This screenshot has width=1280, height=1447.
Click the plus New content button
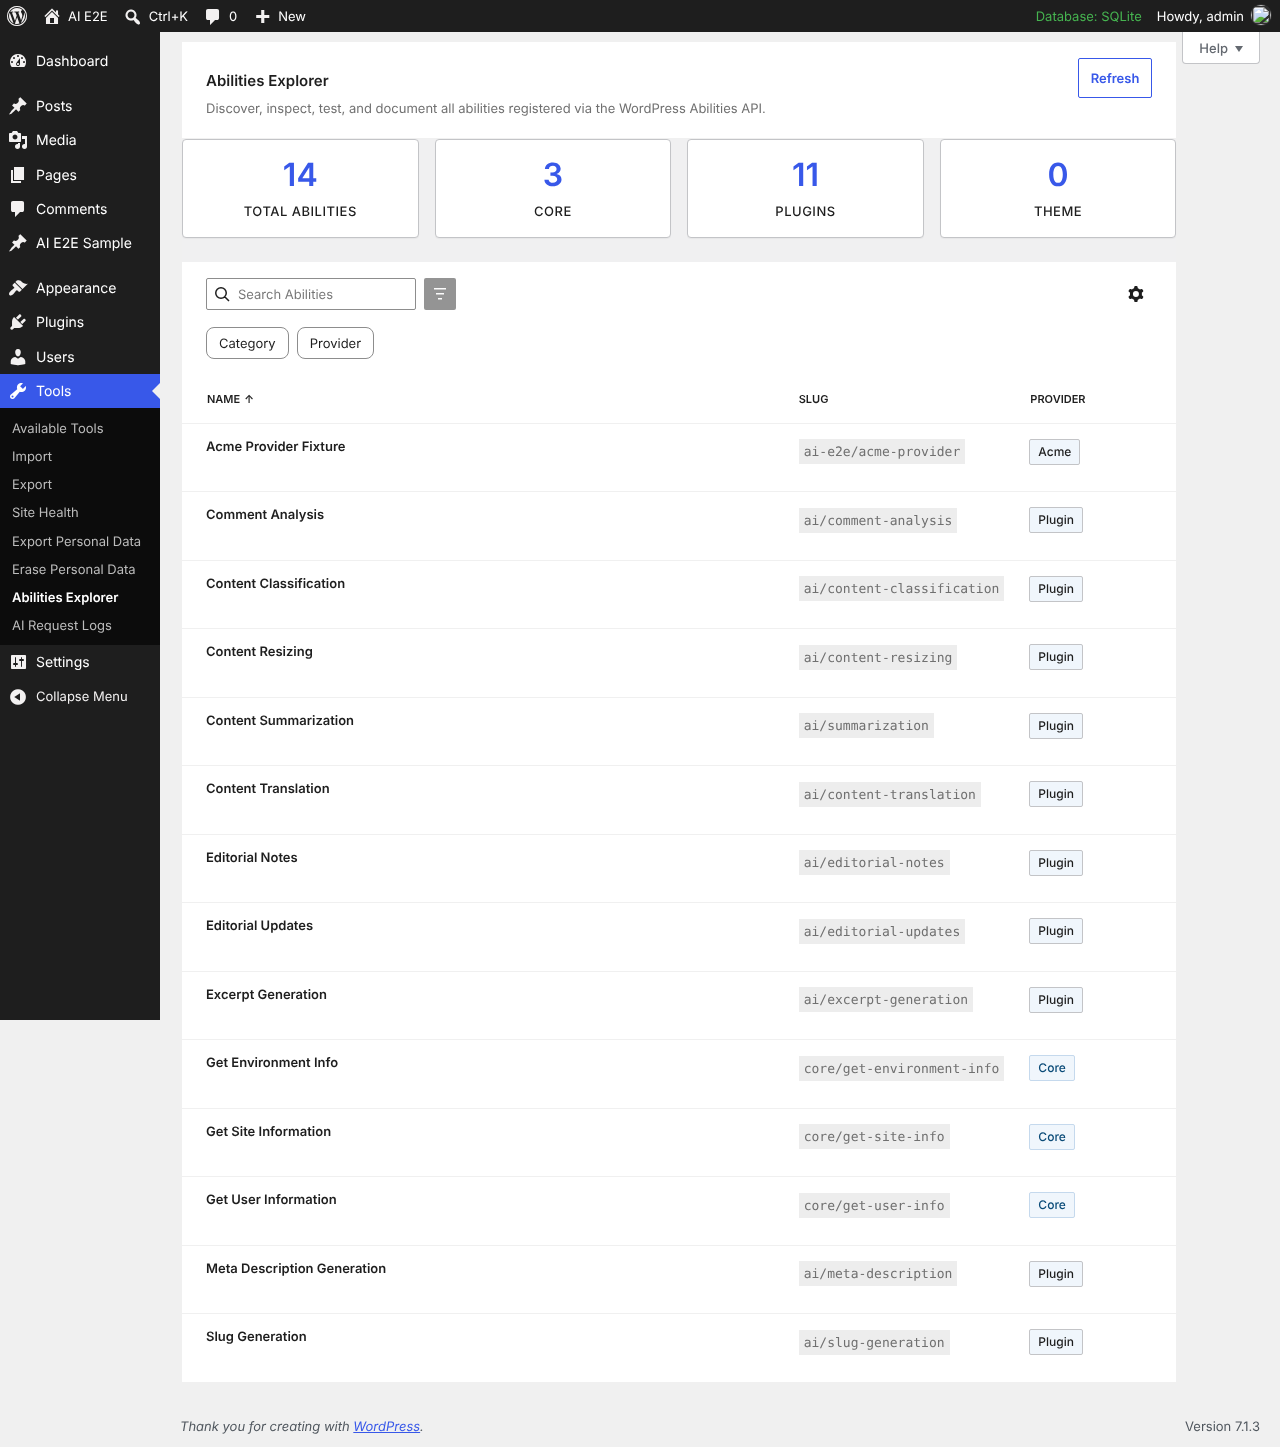coord(280,16)
